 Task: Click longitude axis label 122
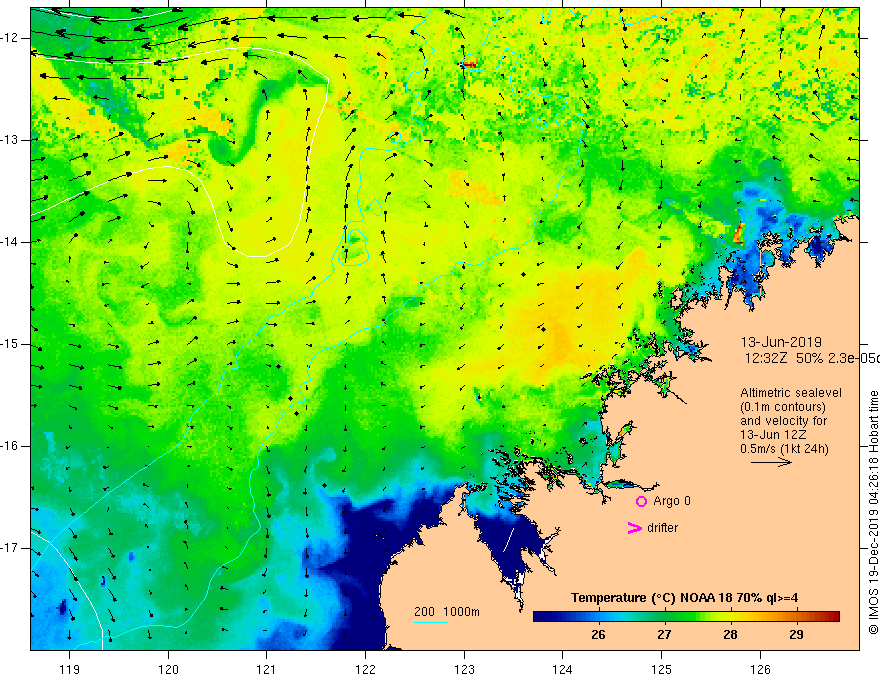(x=365, y=669)
